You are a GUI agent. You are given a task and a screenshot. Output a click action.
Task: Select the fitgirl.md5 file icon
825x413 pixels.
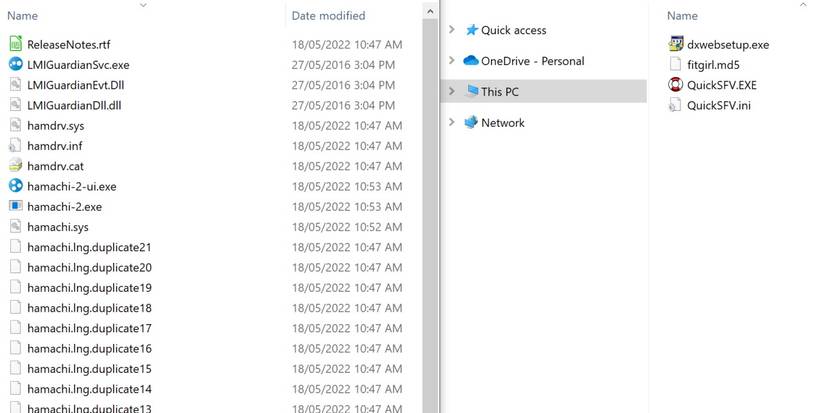[675, 64]
